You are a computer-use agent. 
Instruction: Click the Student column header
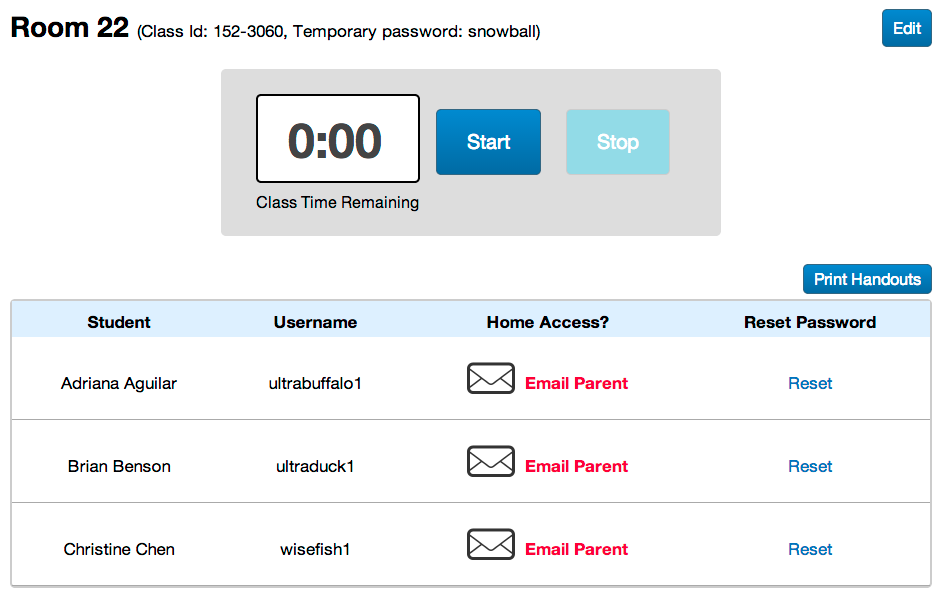click(x=119, y=322)
